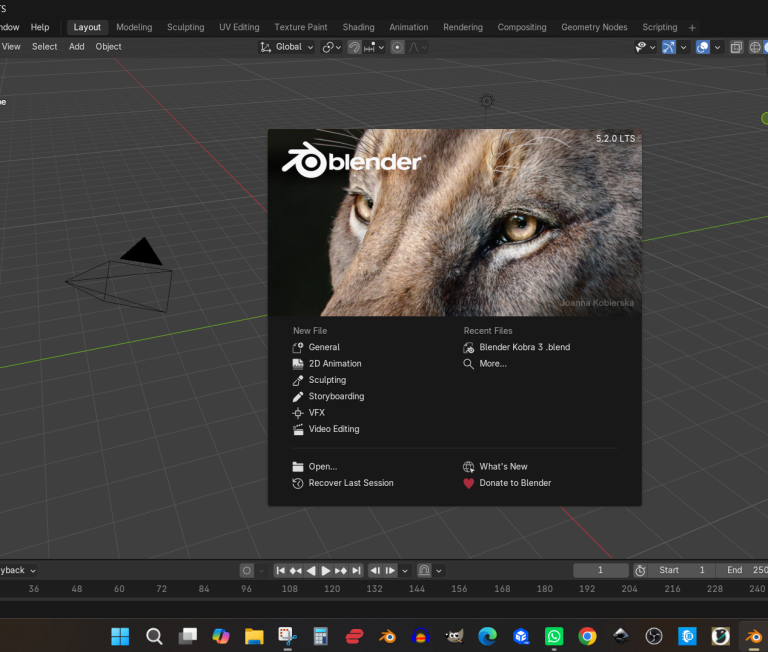768x652 pixels.
Task: Switch to the Animation workspace tab
Action: (408, 27)
